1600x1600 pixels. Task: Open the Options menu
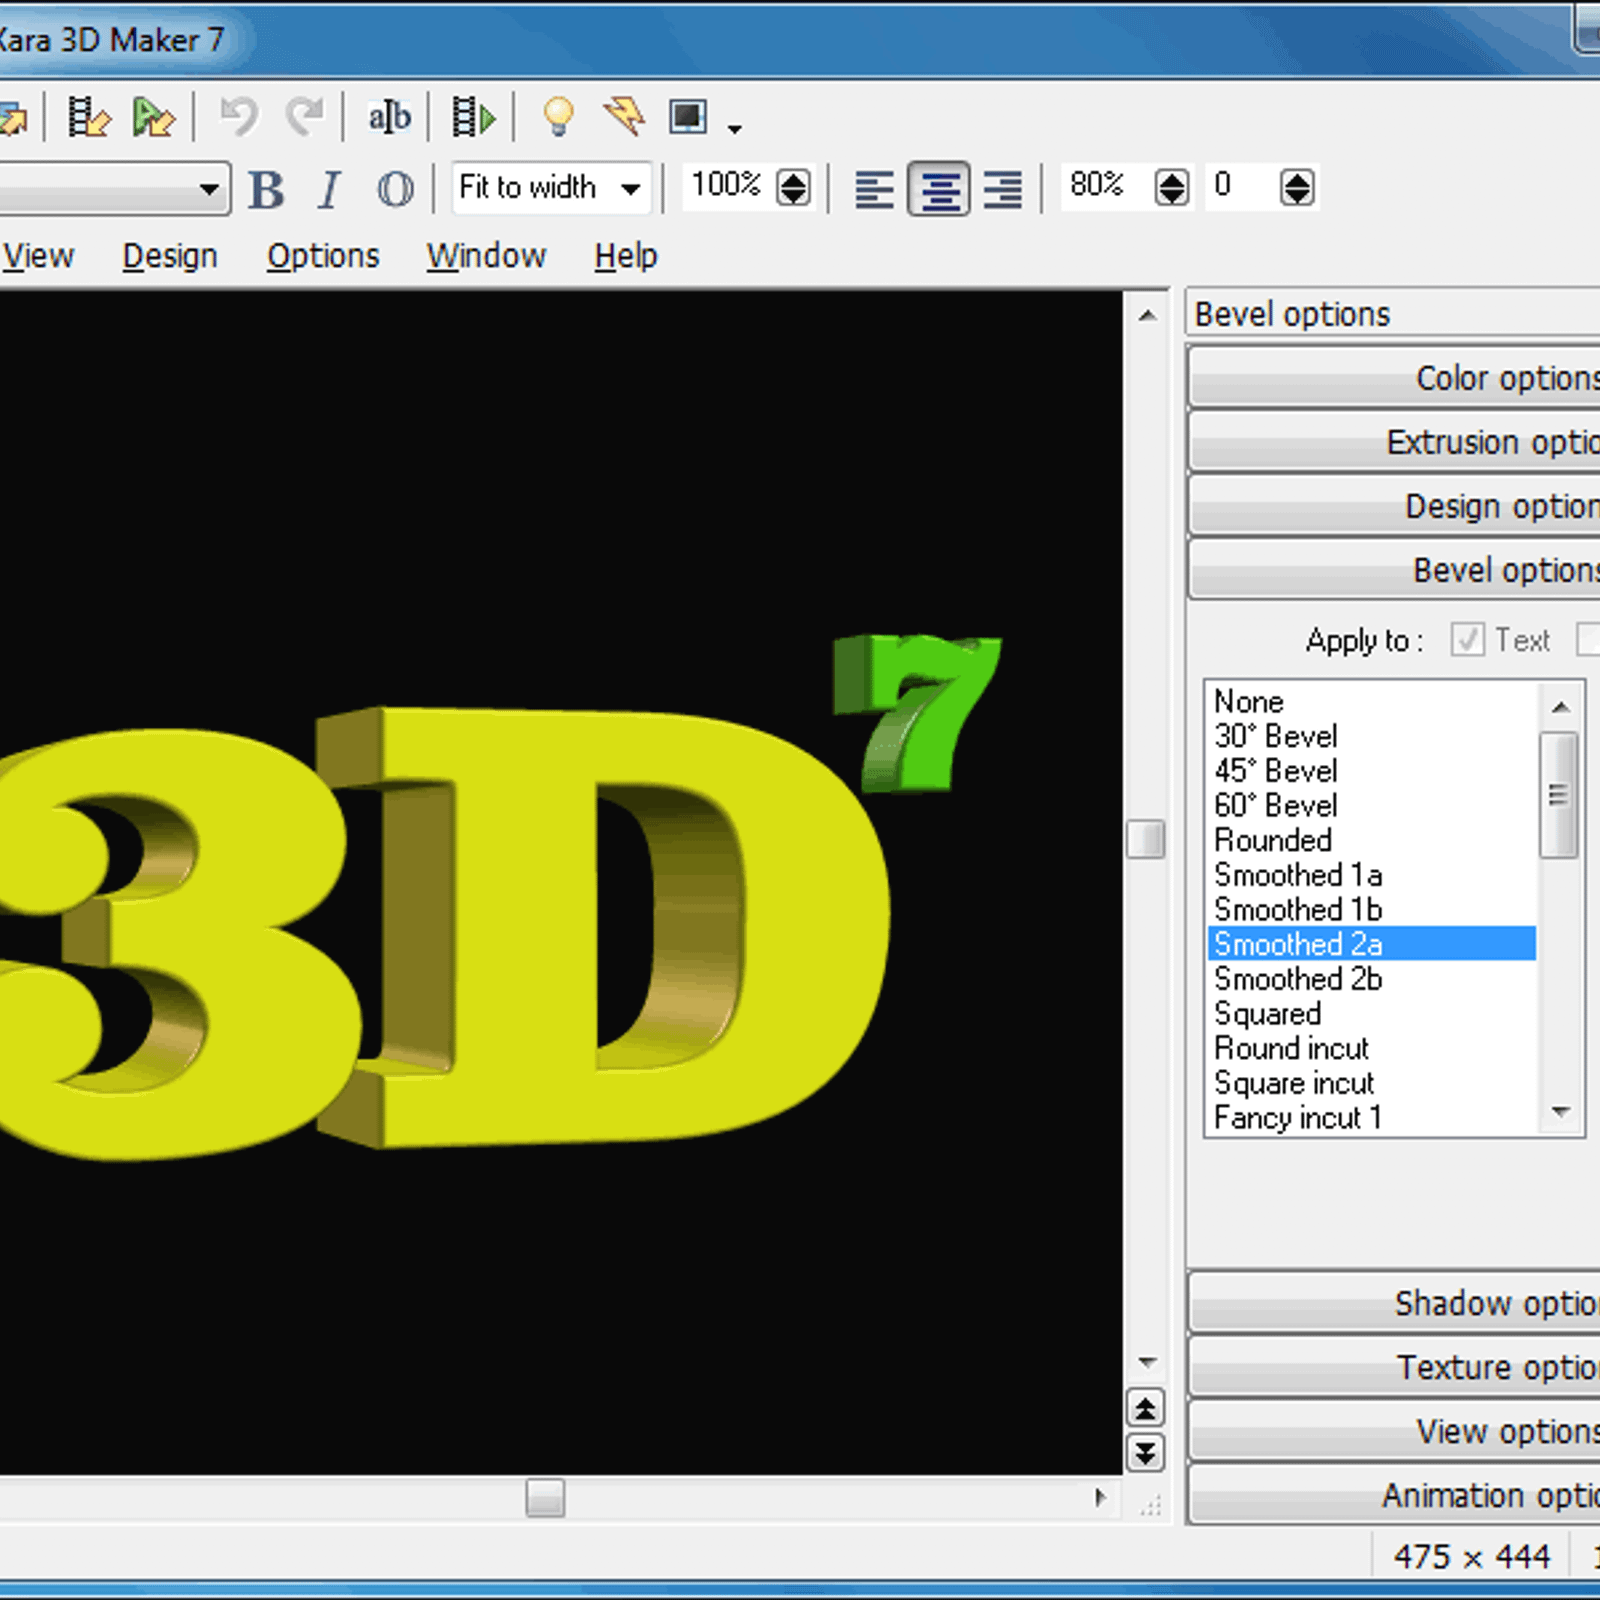coord(323,256)
